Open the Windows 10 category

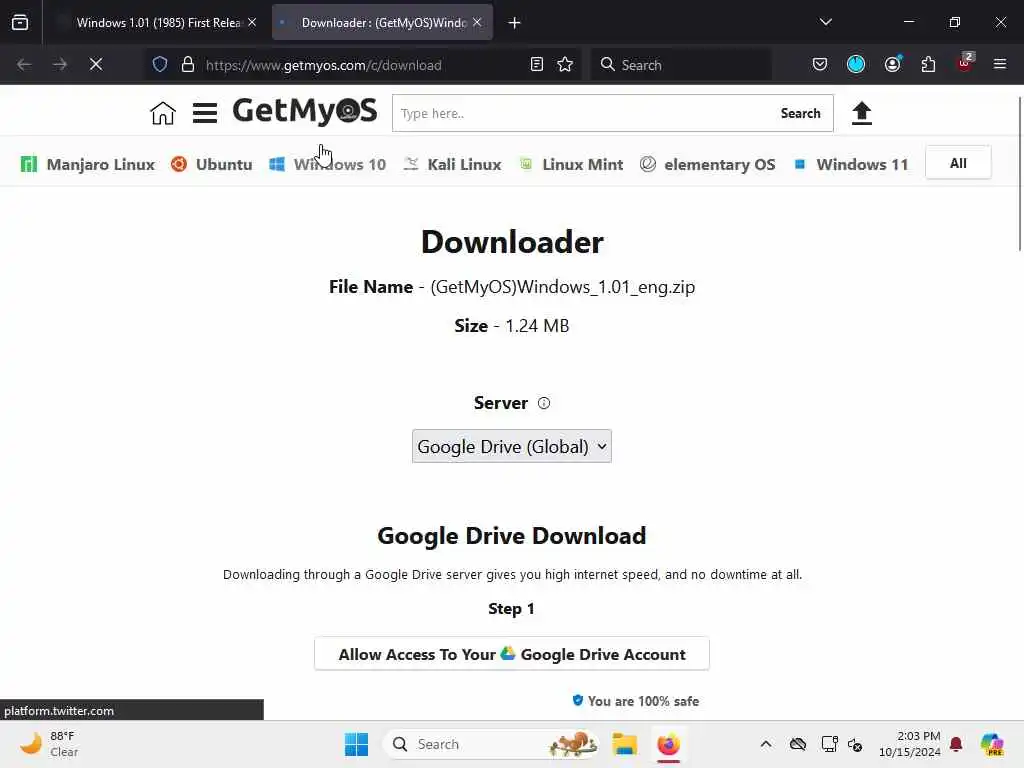pyautogui.click(x=327, y=164)
